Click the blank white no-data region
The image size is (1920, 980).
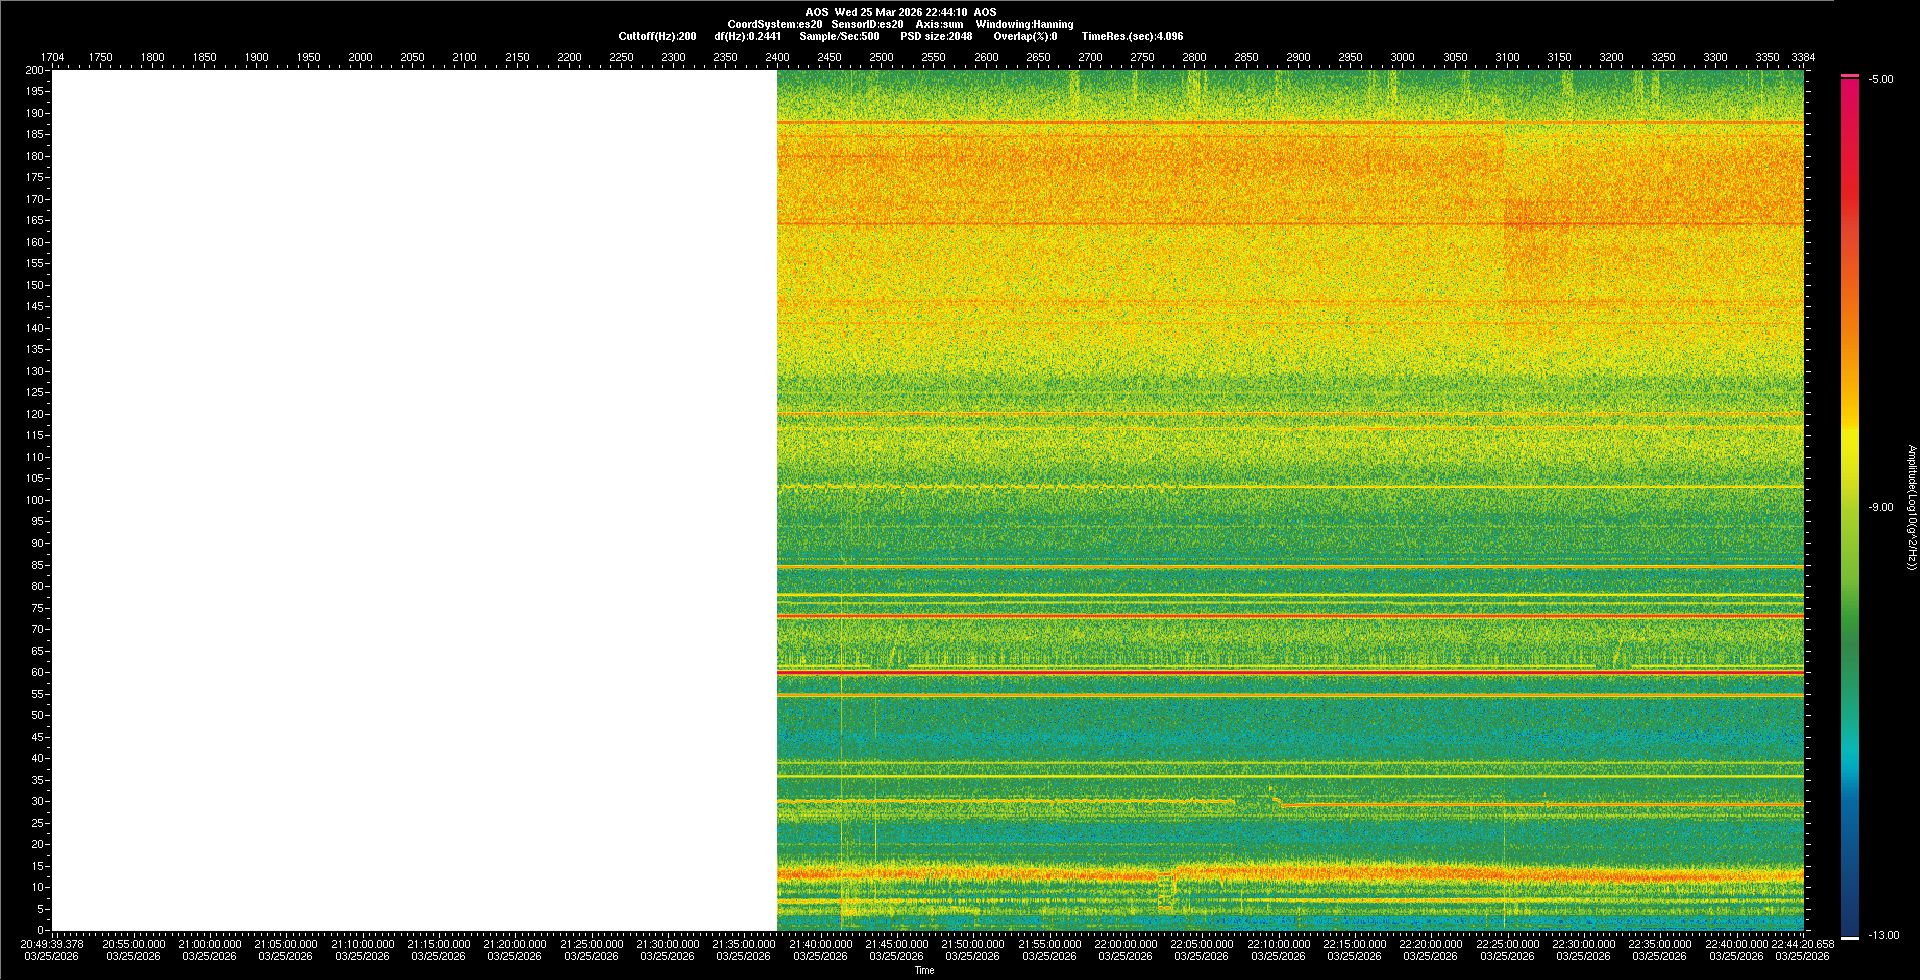[x=414, y=500]
